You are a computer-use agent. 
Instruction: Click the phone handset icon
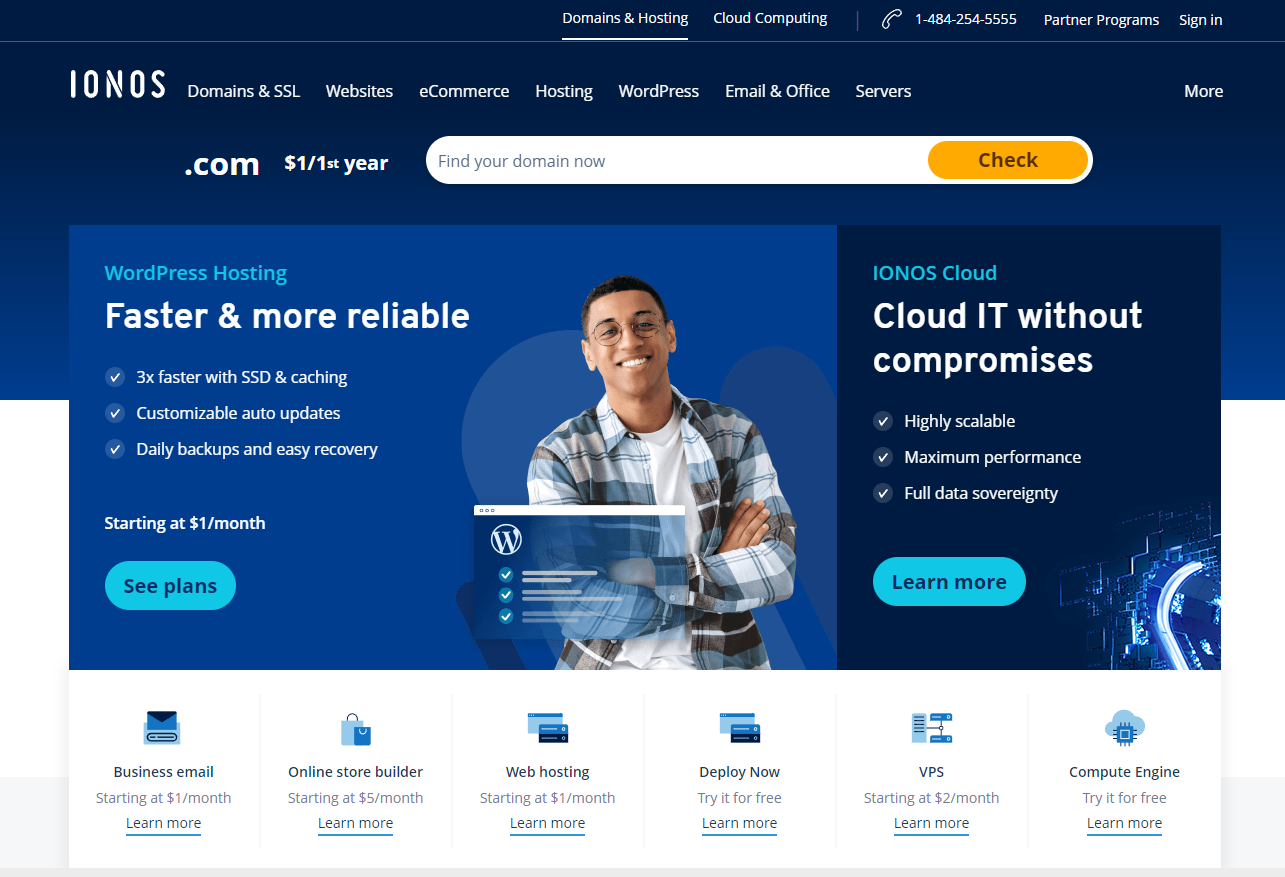click(892, 19)
